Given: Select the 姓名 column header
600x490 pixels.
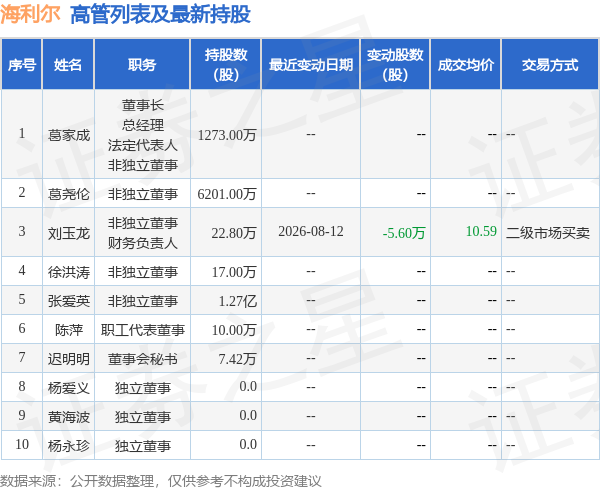Looking at the screenshot, I should point(68,64).
